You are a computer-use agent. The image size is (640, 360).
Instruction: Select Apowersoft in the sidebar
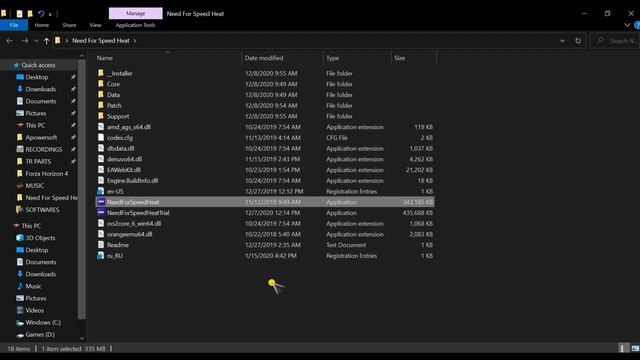[x=41, y=137]
